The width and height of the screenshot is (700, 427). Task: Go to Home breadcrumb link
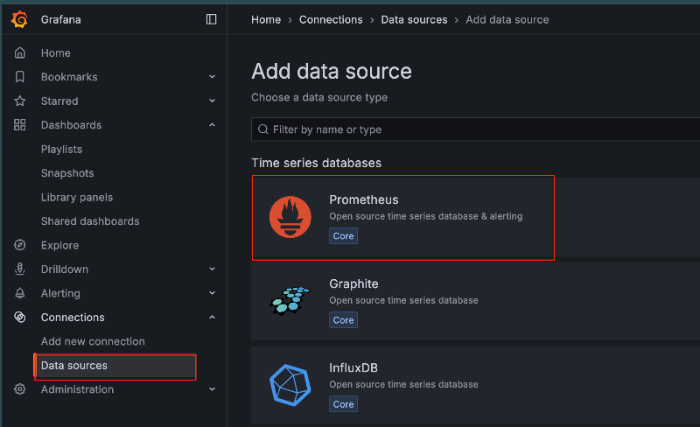(266, 19)
